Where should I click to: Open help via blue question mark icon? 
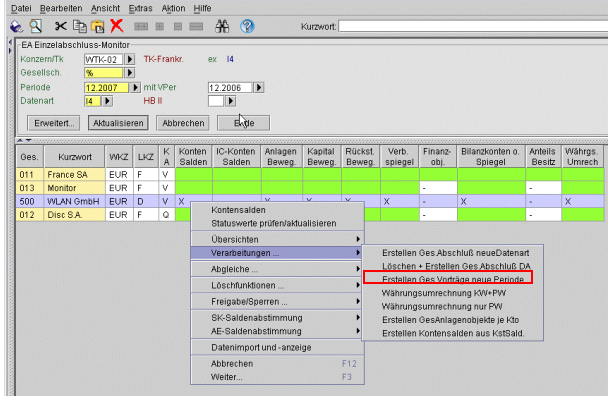[247, 26]
